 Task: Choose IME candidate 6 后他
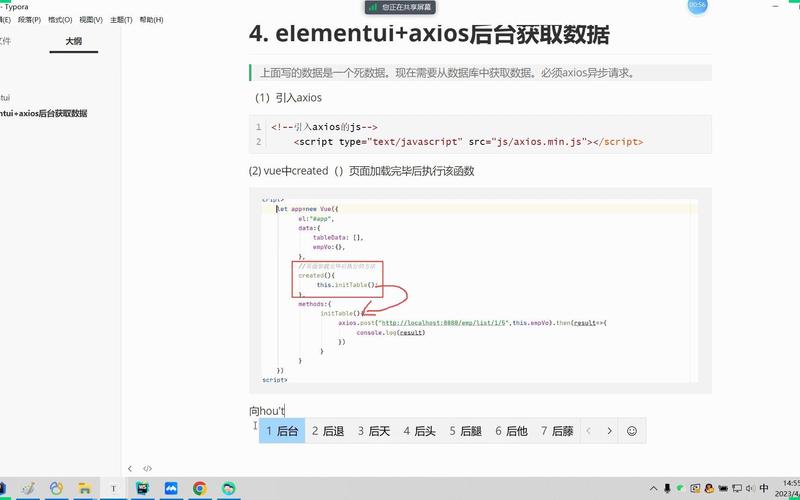click(x=512, y=431)
